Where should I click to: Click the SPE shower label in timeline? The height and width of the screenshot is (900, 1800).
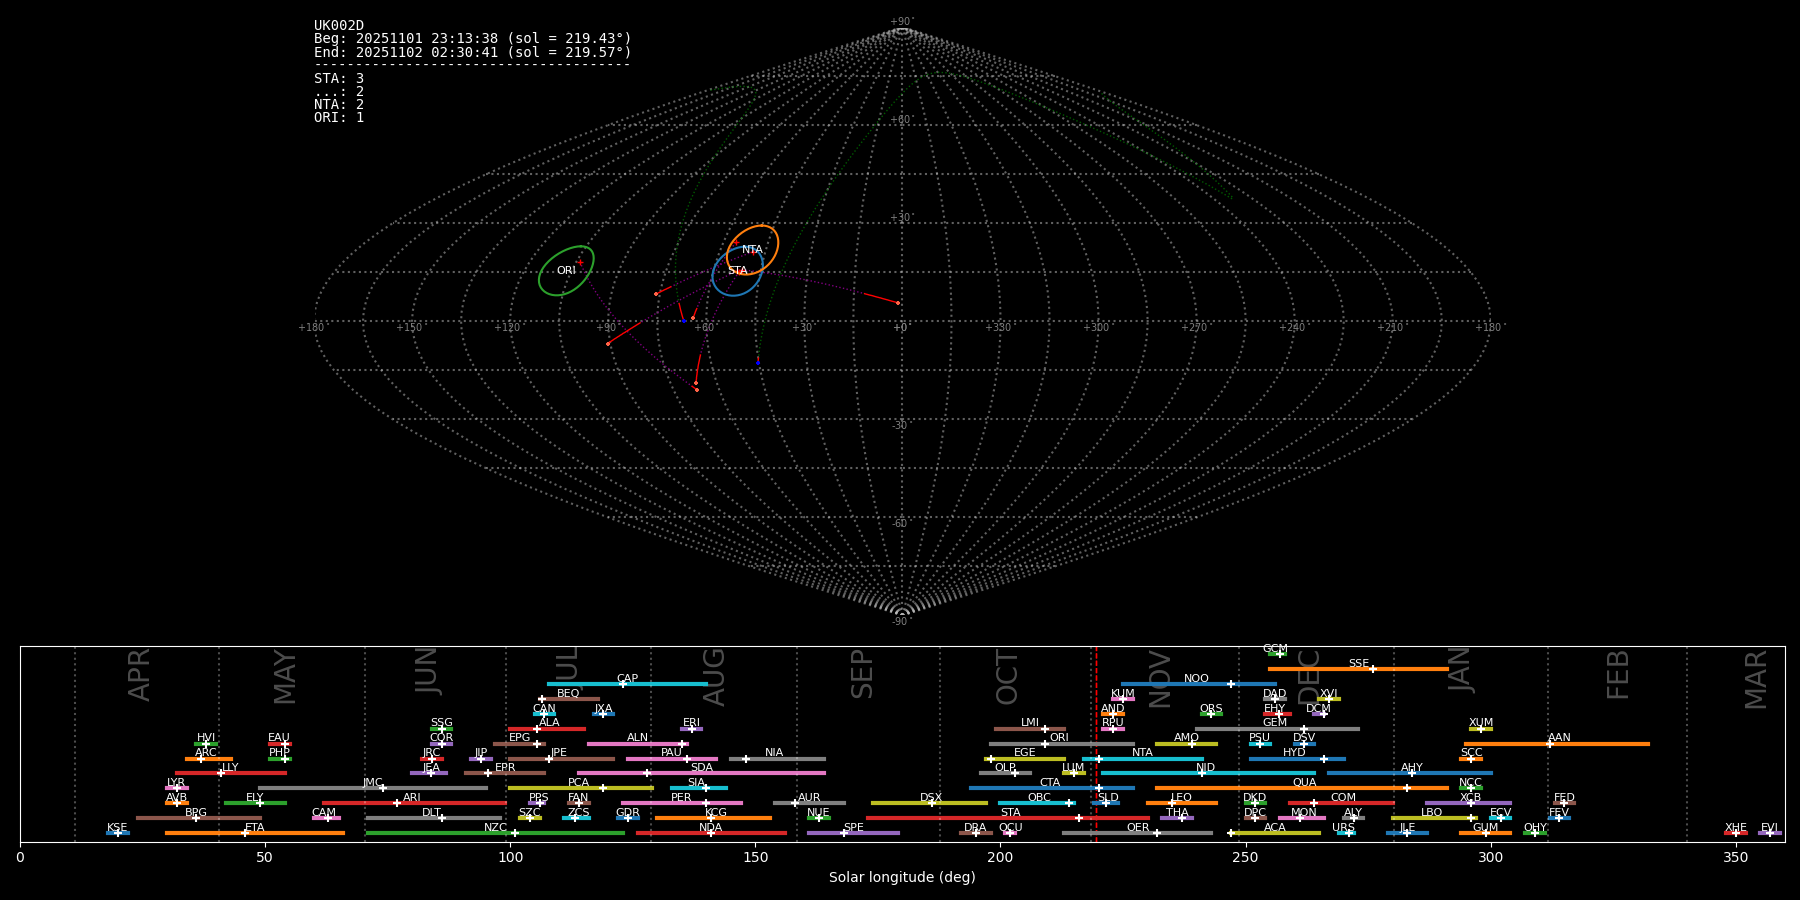[853, 828]
